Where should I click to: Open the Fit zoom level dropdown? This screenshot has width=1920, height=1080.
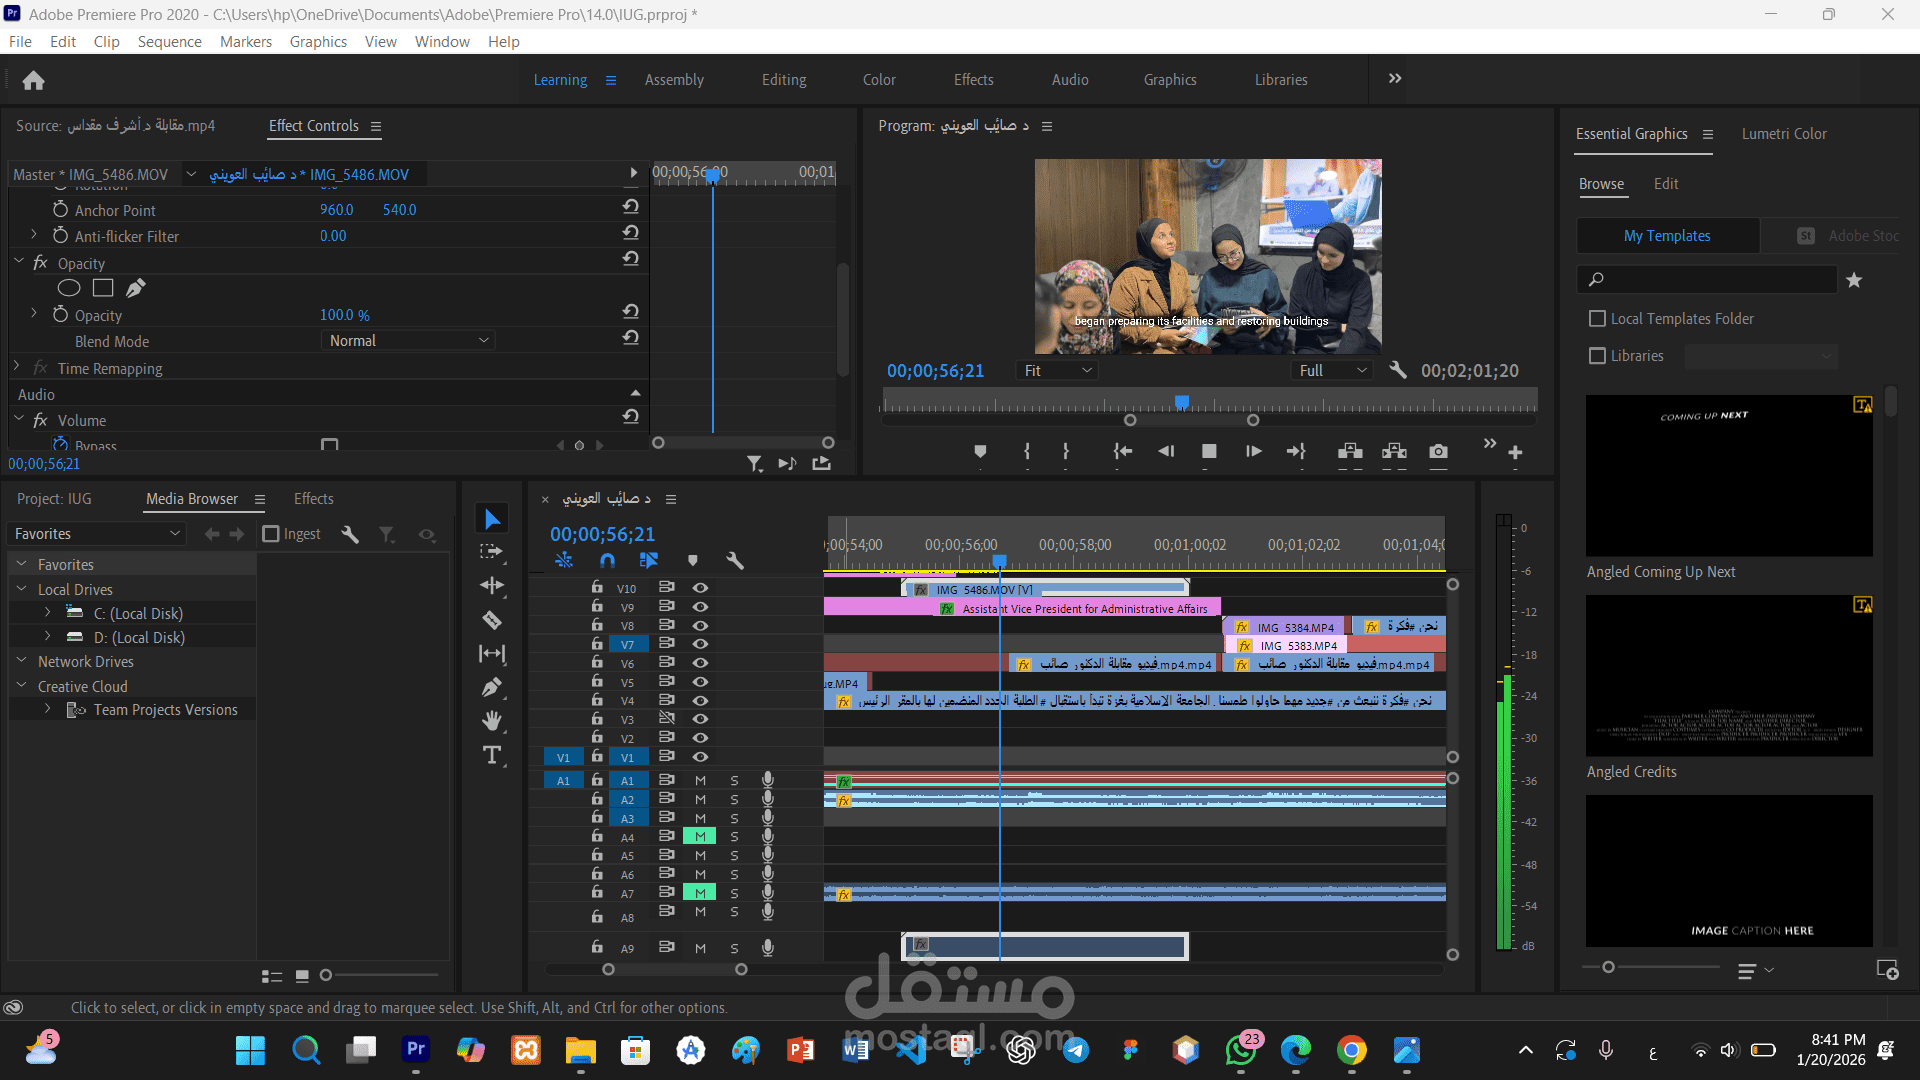[1057, 370]
